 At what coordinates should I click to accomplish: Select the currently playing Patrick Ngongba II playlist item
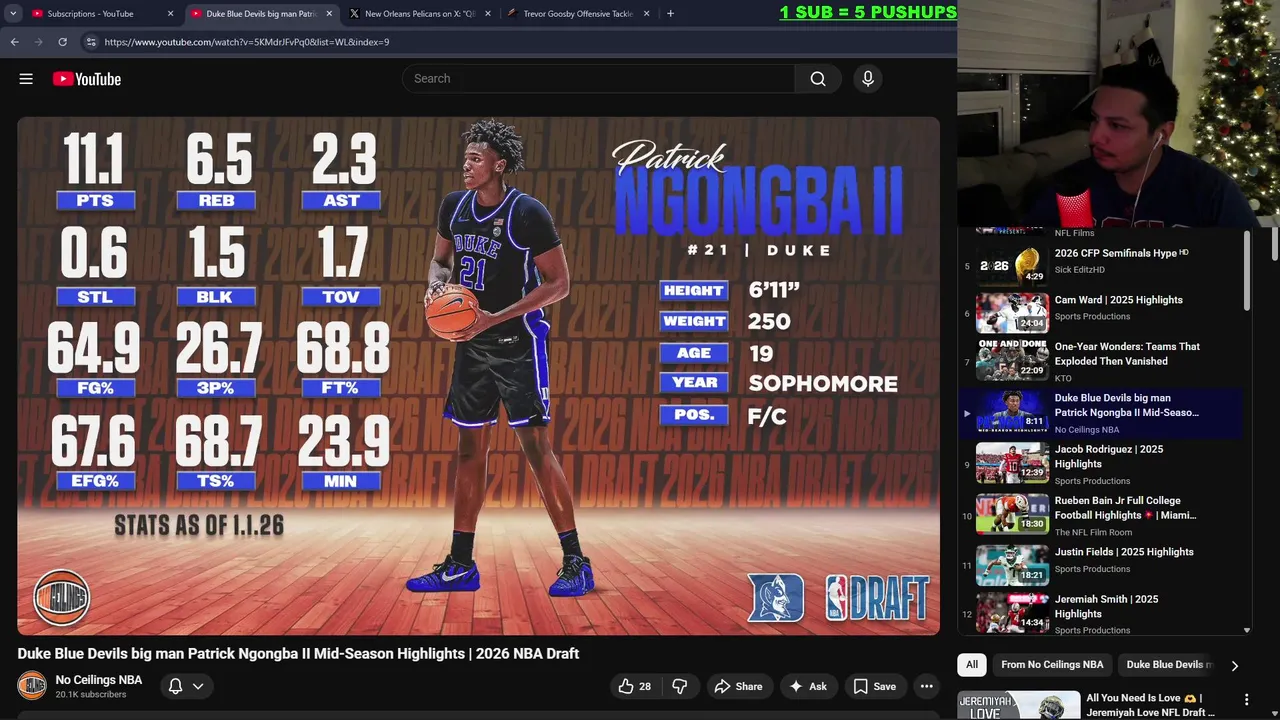1100,413
